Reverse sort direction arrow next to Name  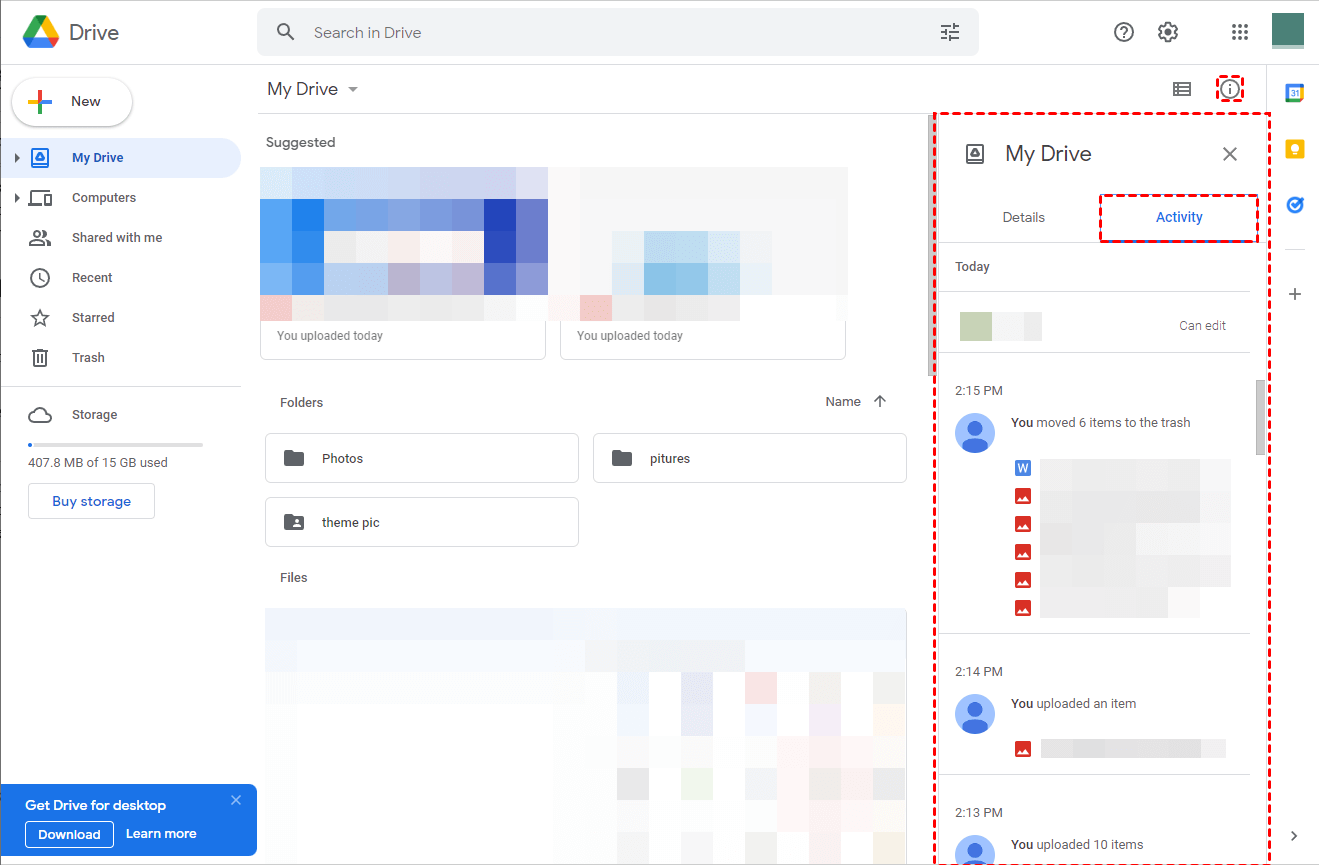point(880,401)
